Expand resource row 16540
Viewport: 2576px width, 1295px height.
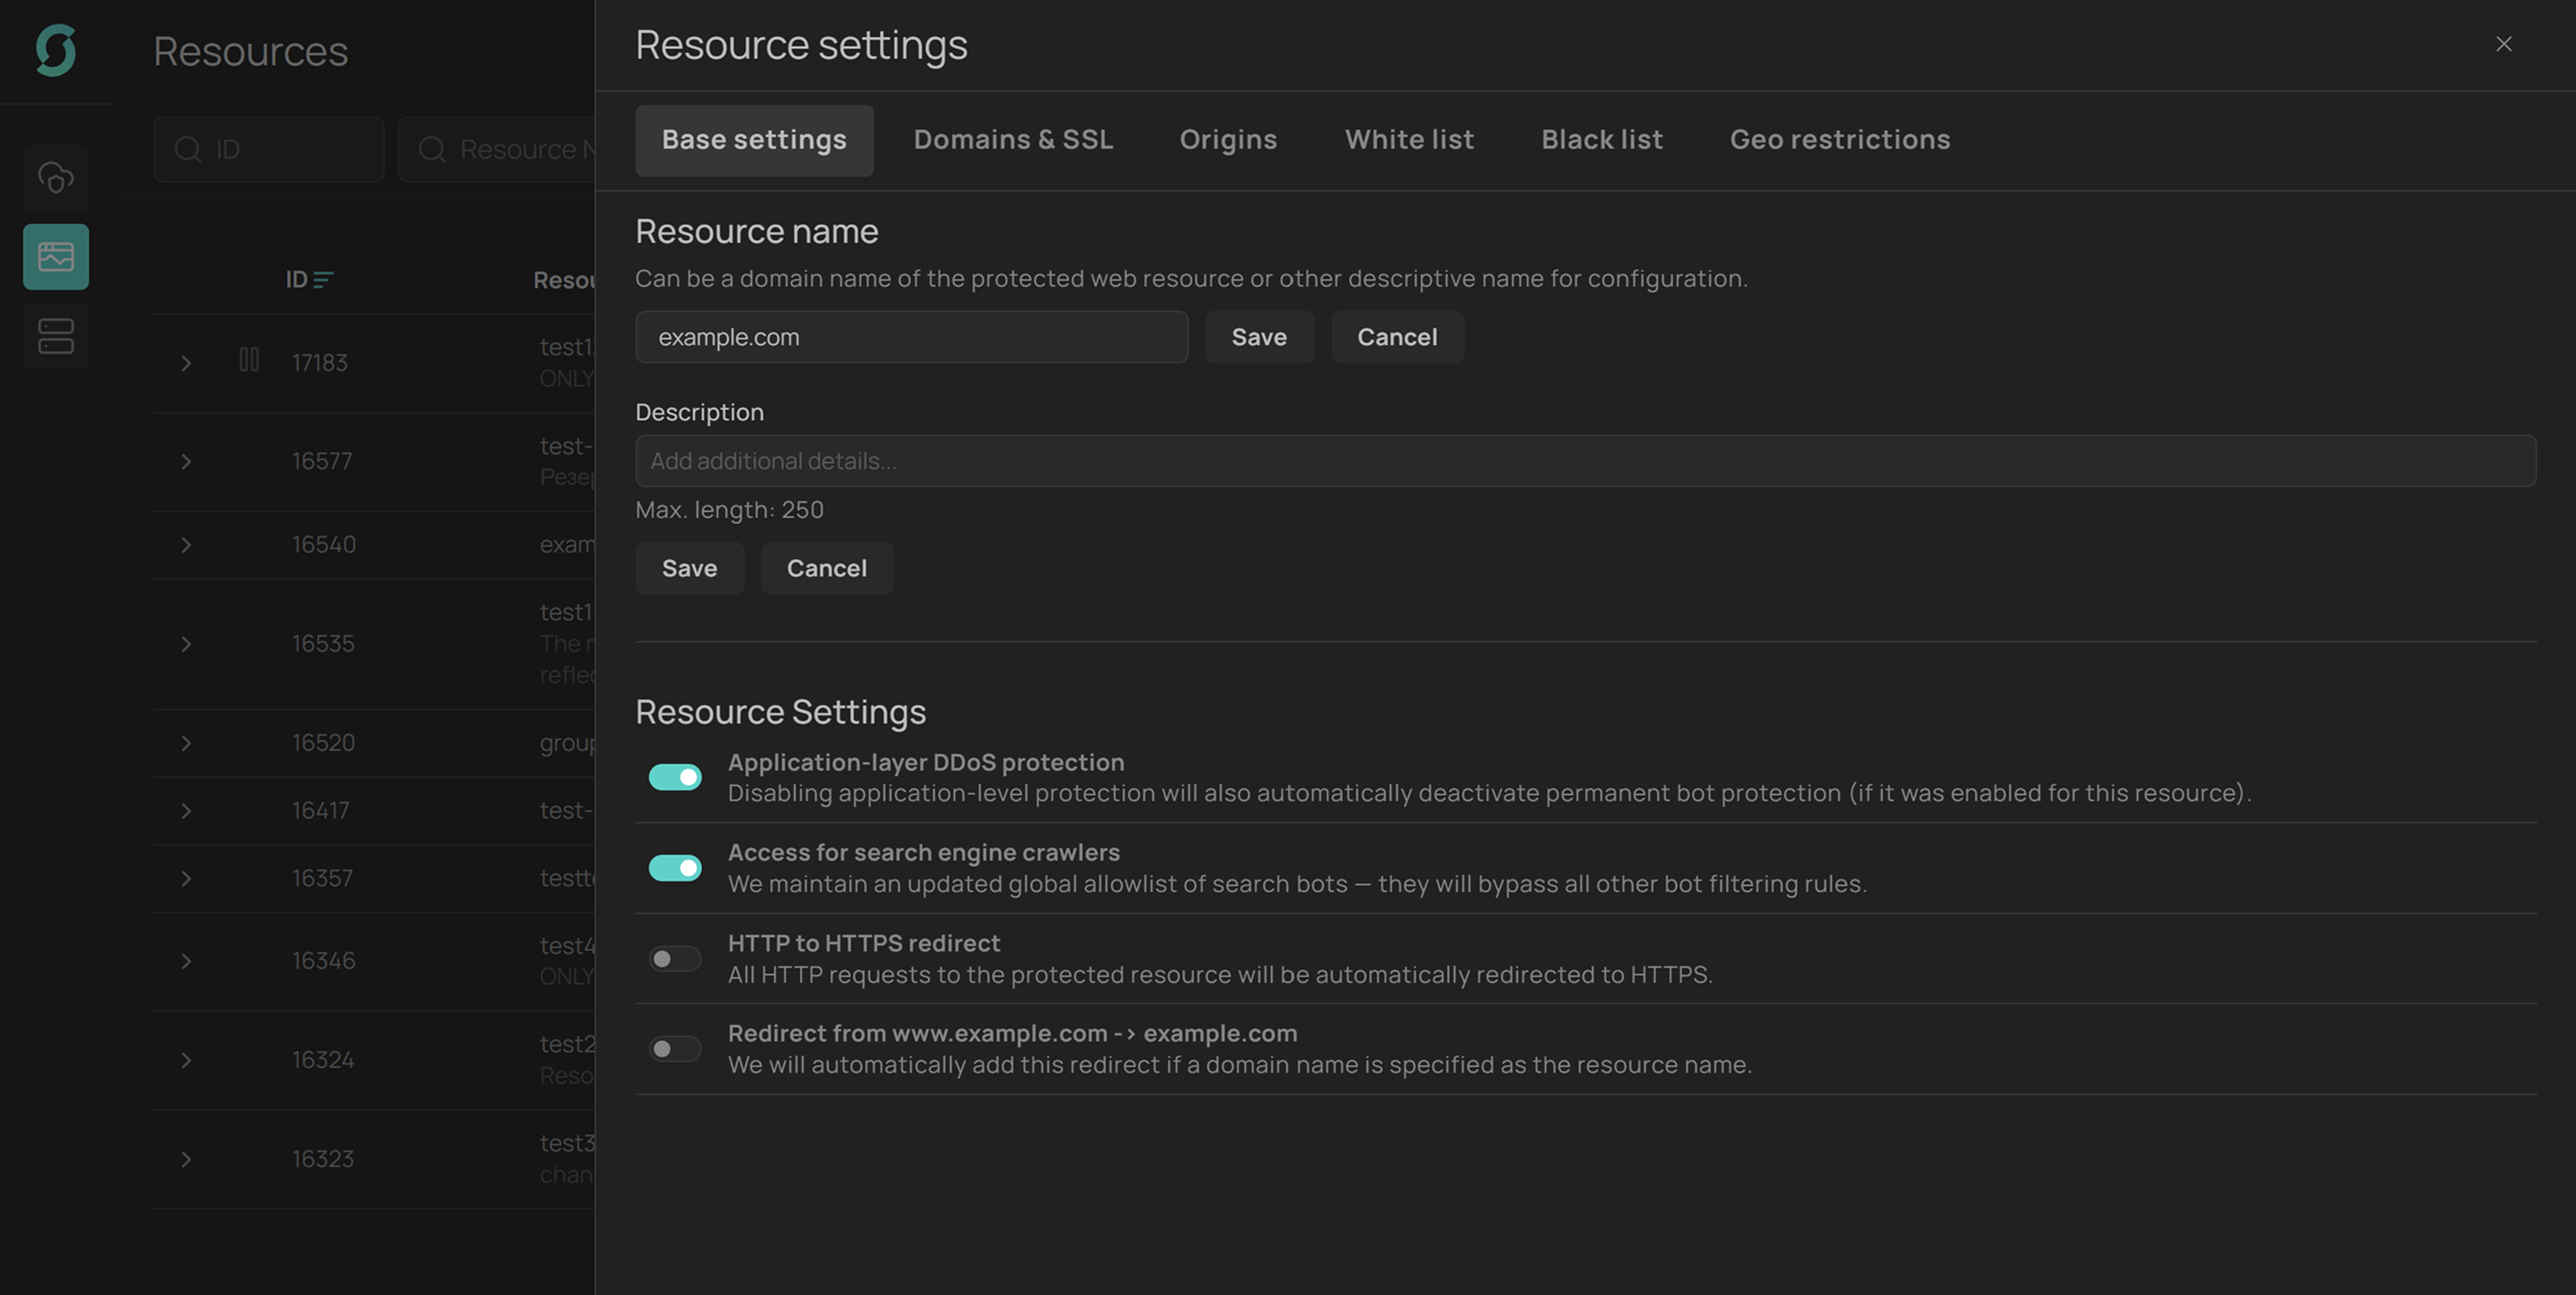(x=186, y=545)
